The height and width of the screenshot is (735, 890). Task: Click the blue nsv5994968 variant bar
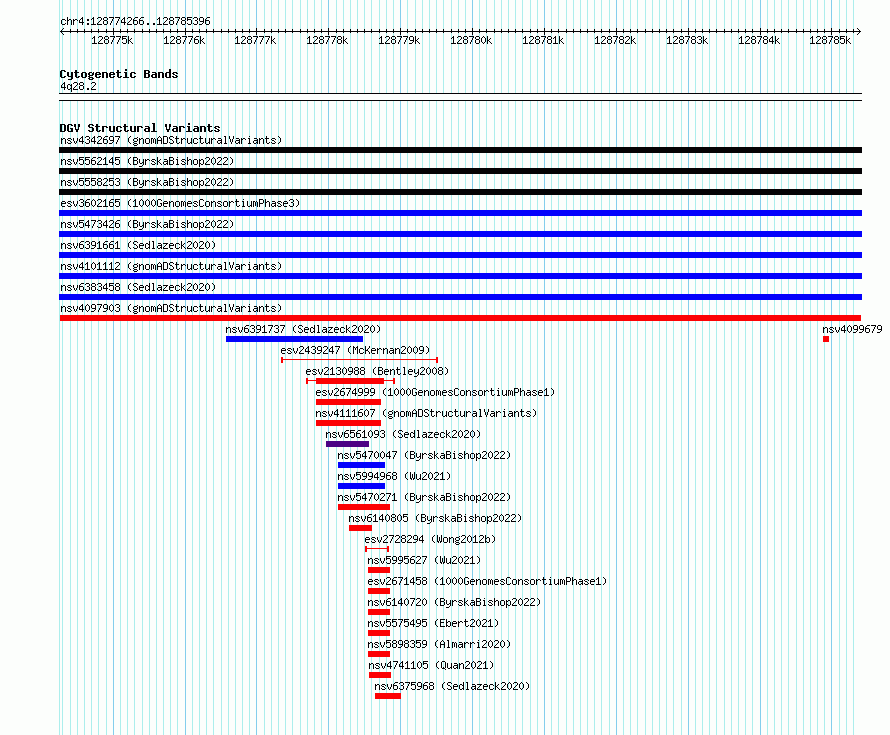[362, 486]
